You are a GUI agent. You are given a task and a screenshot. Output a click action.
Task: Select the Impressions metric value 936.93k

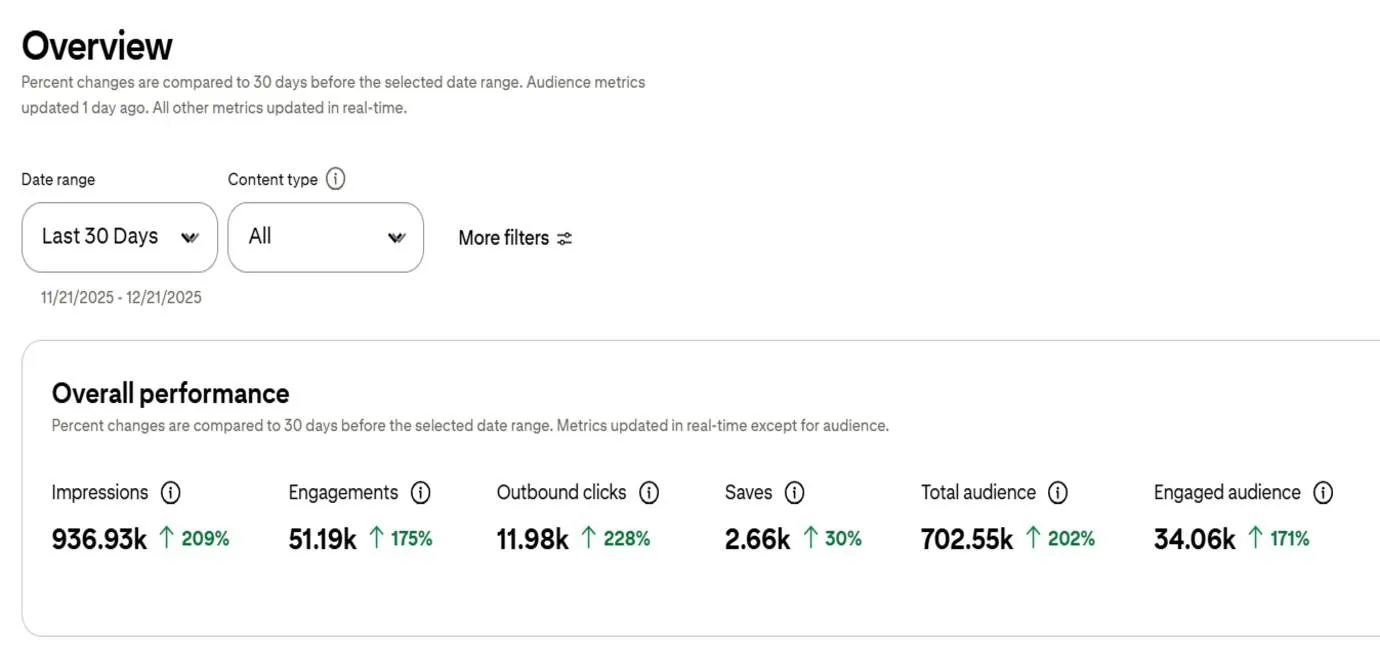click(x=99, y=539)
